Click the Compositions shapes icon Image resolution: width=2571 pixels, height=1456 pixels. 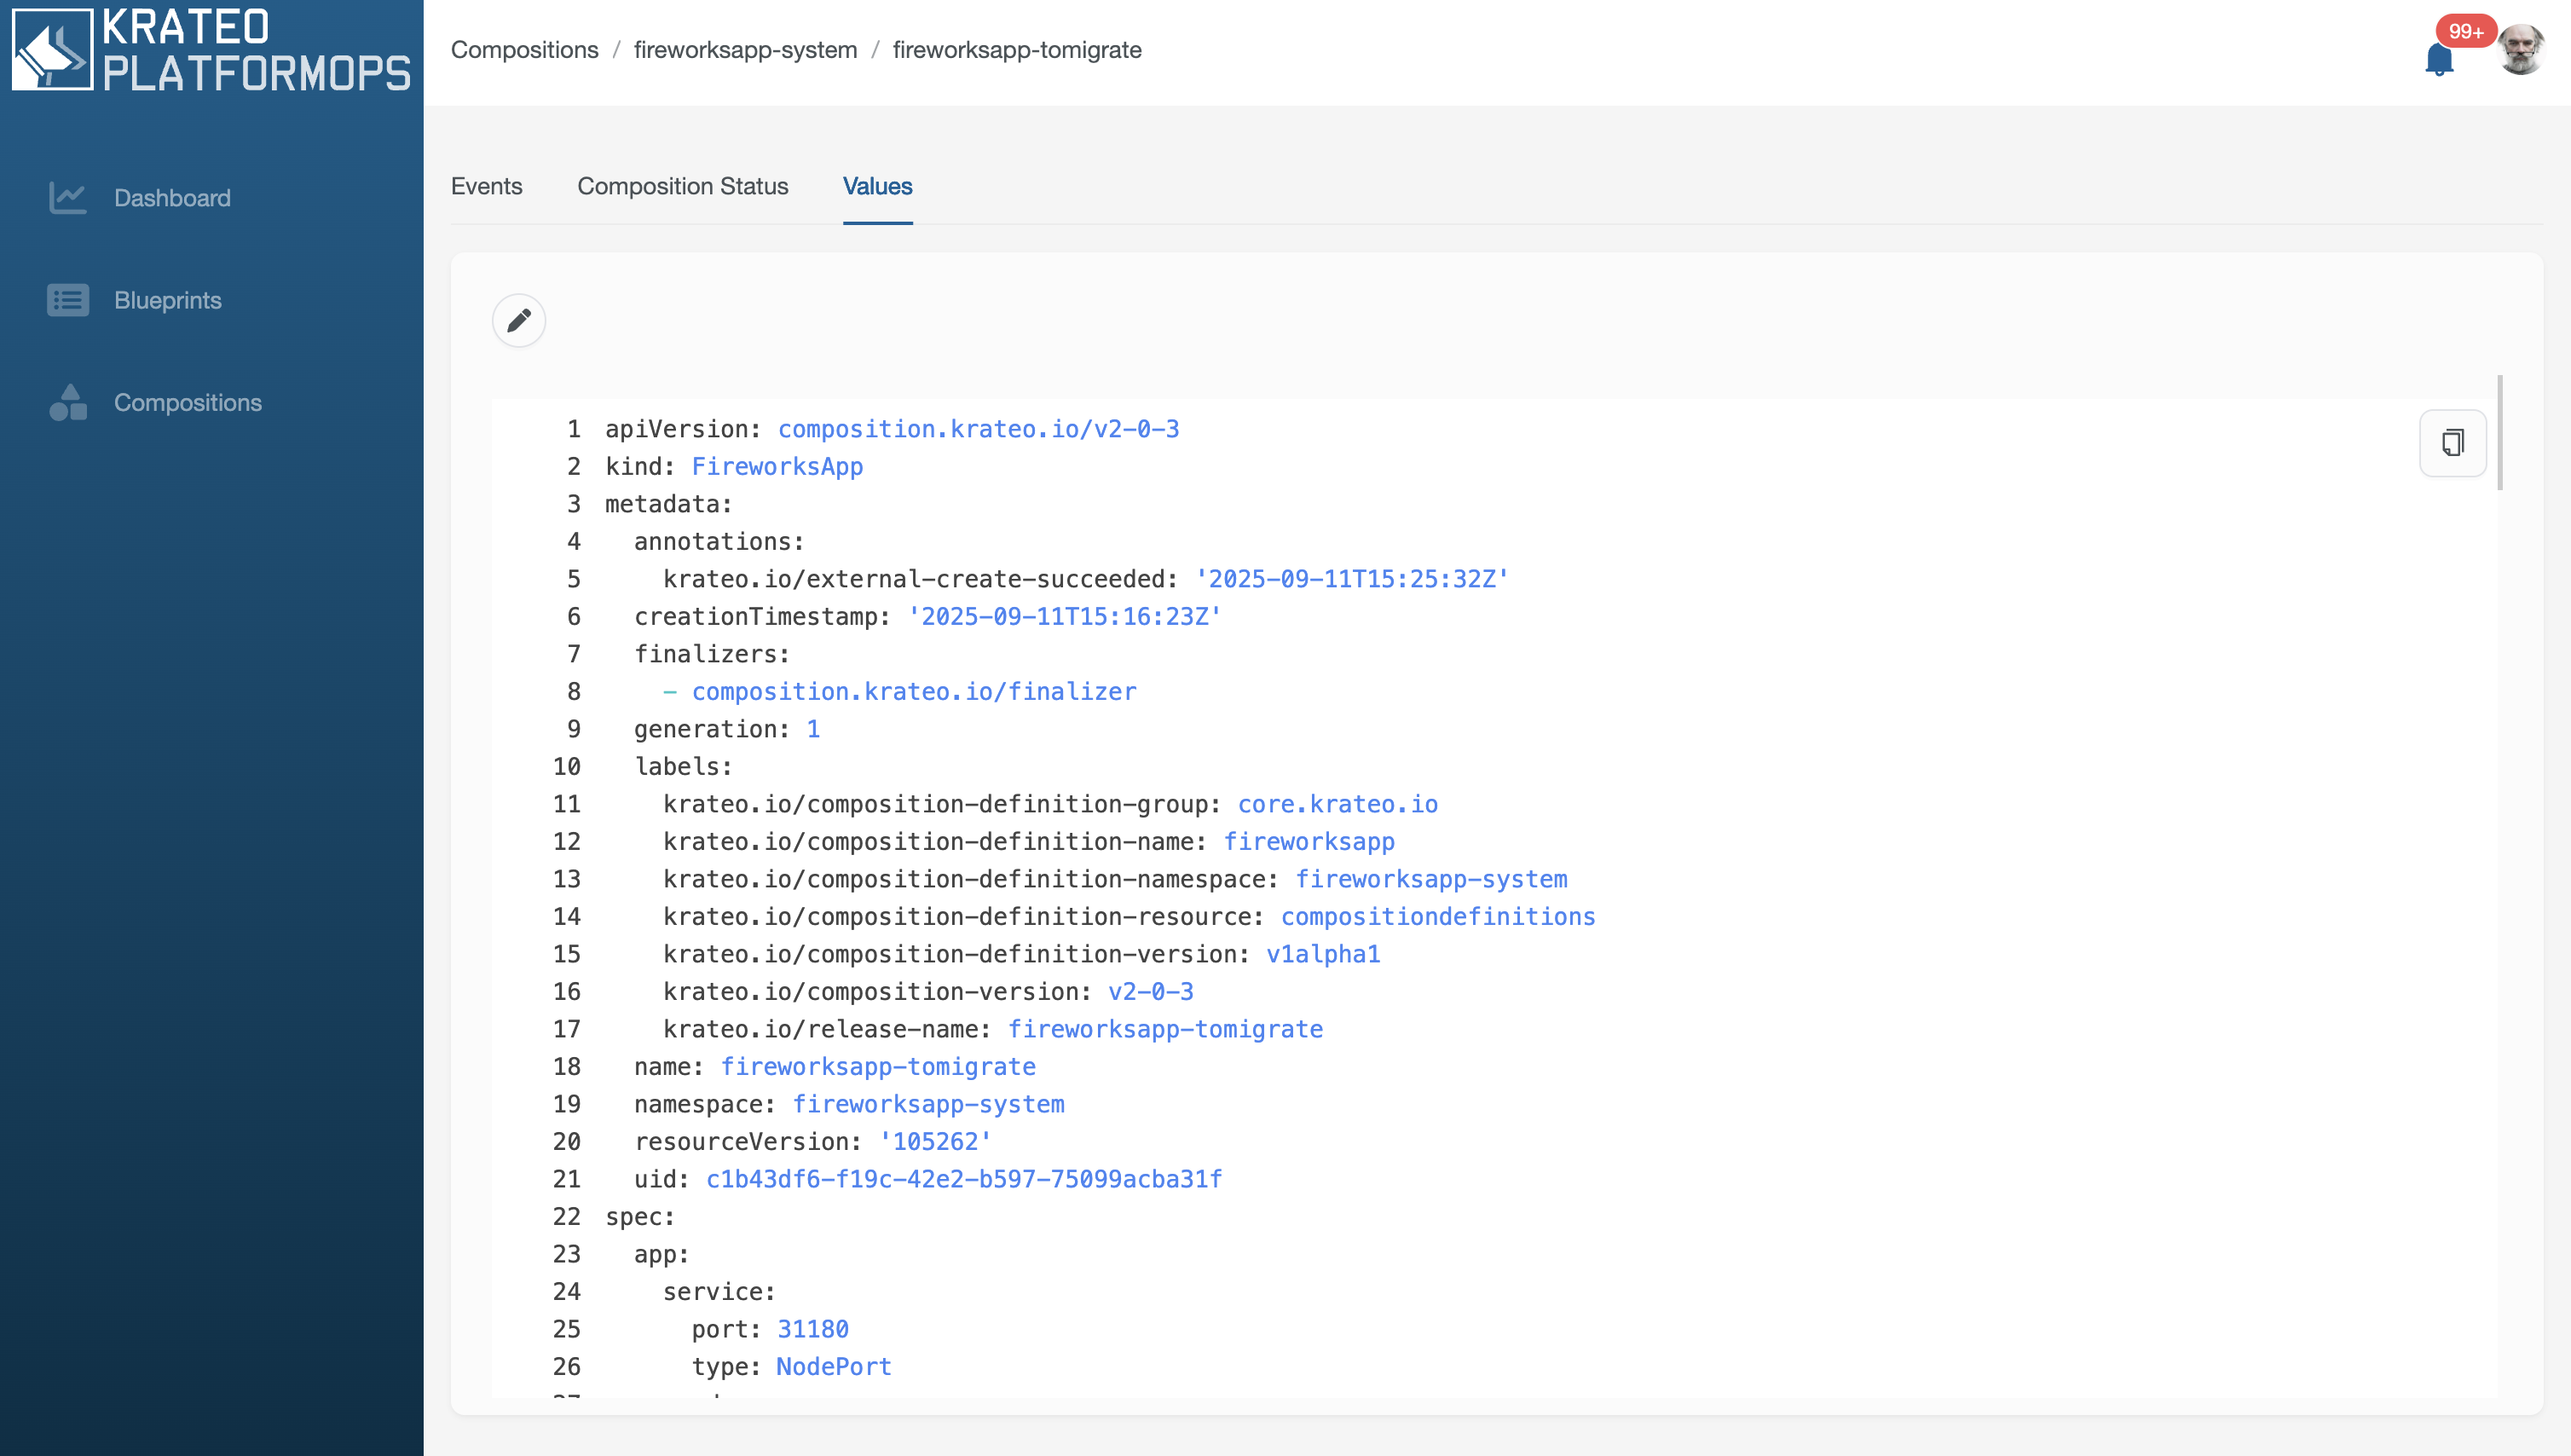[x=67, y=402]
